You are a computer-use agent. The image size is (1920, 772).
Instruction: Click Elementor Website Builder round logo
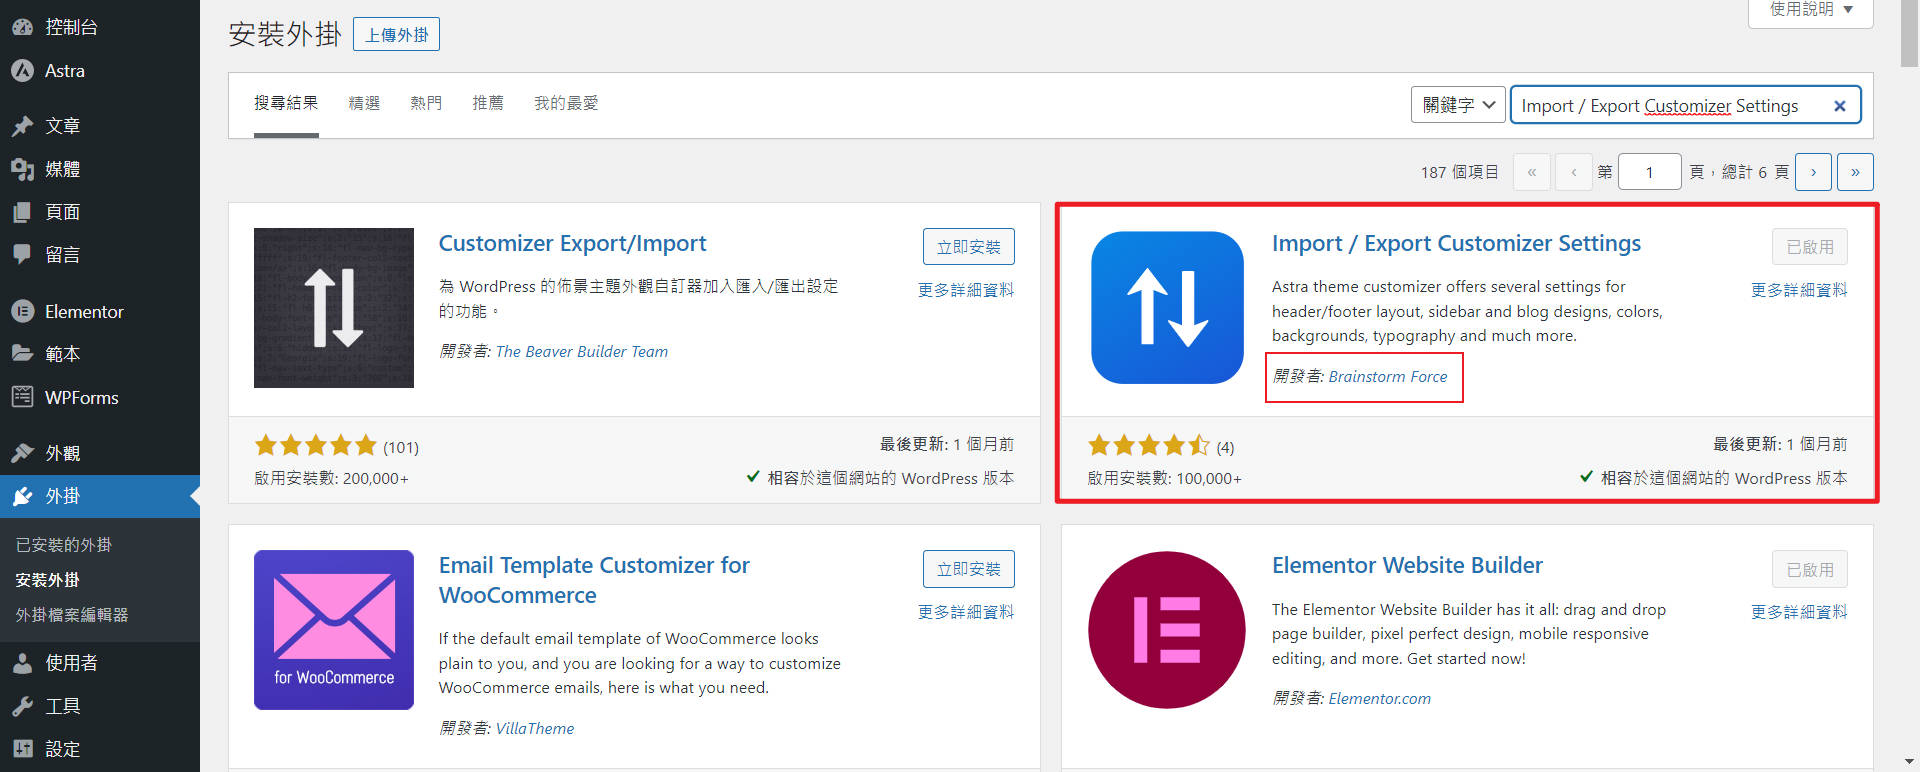[1167, 630]
